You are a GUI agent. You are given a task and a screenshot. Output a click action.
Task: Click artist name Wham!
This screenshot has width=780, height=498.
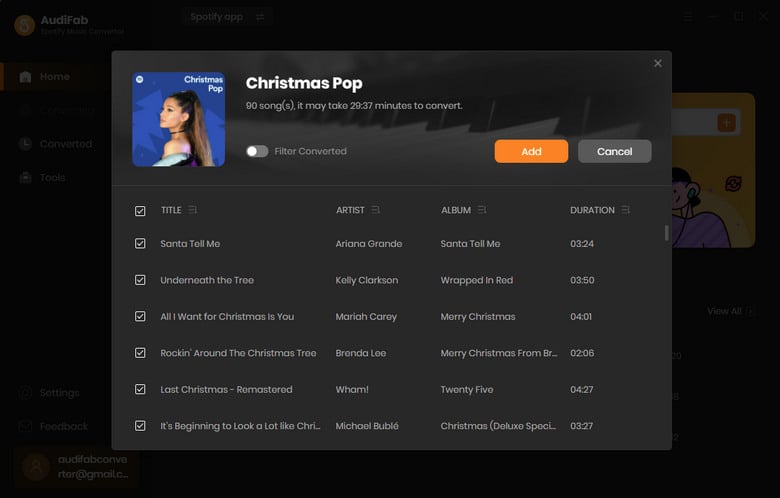pyautogui.click(x=352, y=390)
